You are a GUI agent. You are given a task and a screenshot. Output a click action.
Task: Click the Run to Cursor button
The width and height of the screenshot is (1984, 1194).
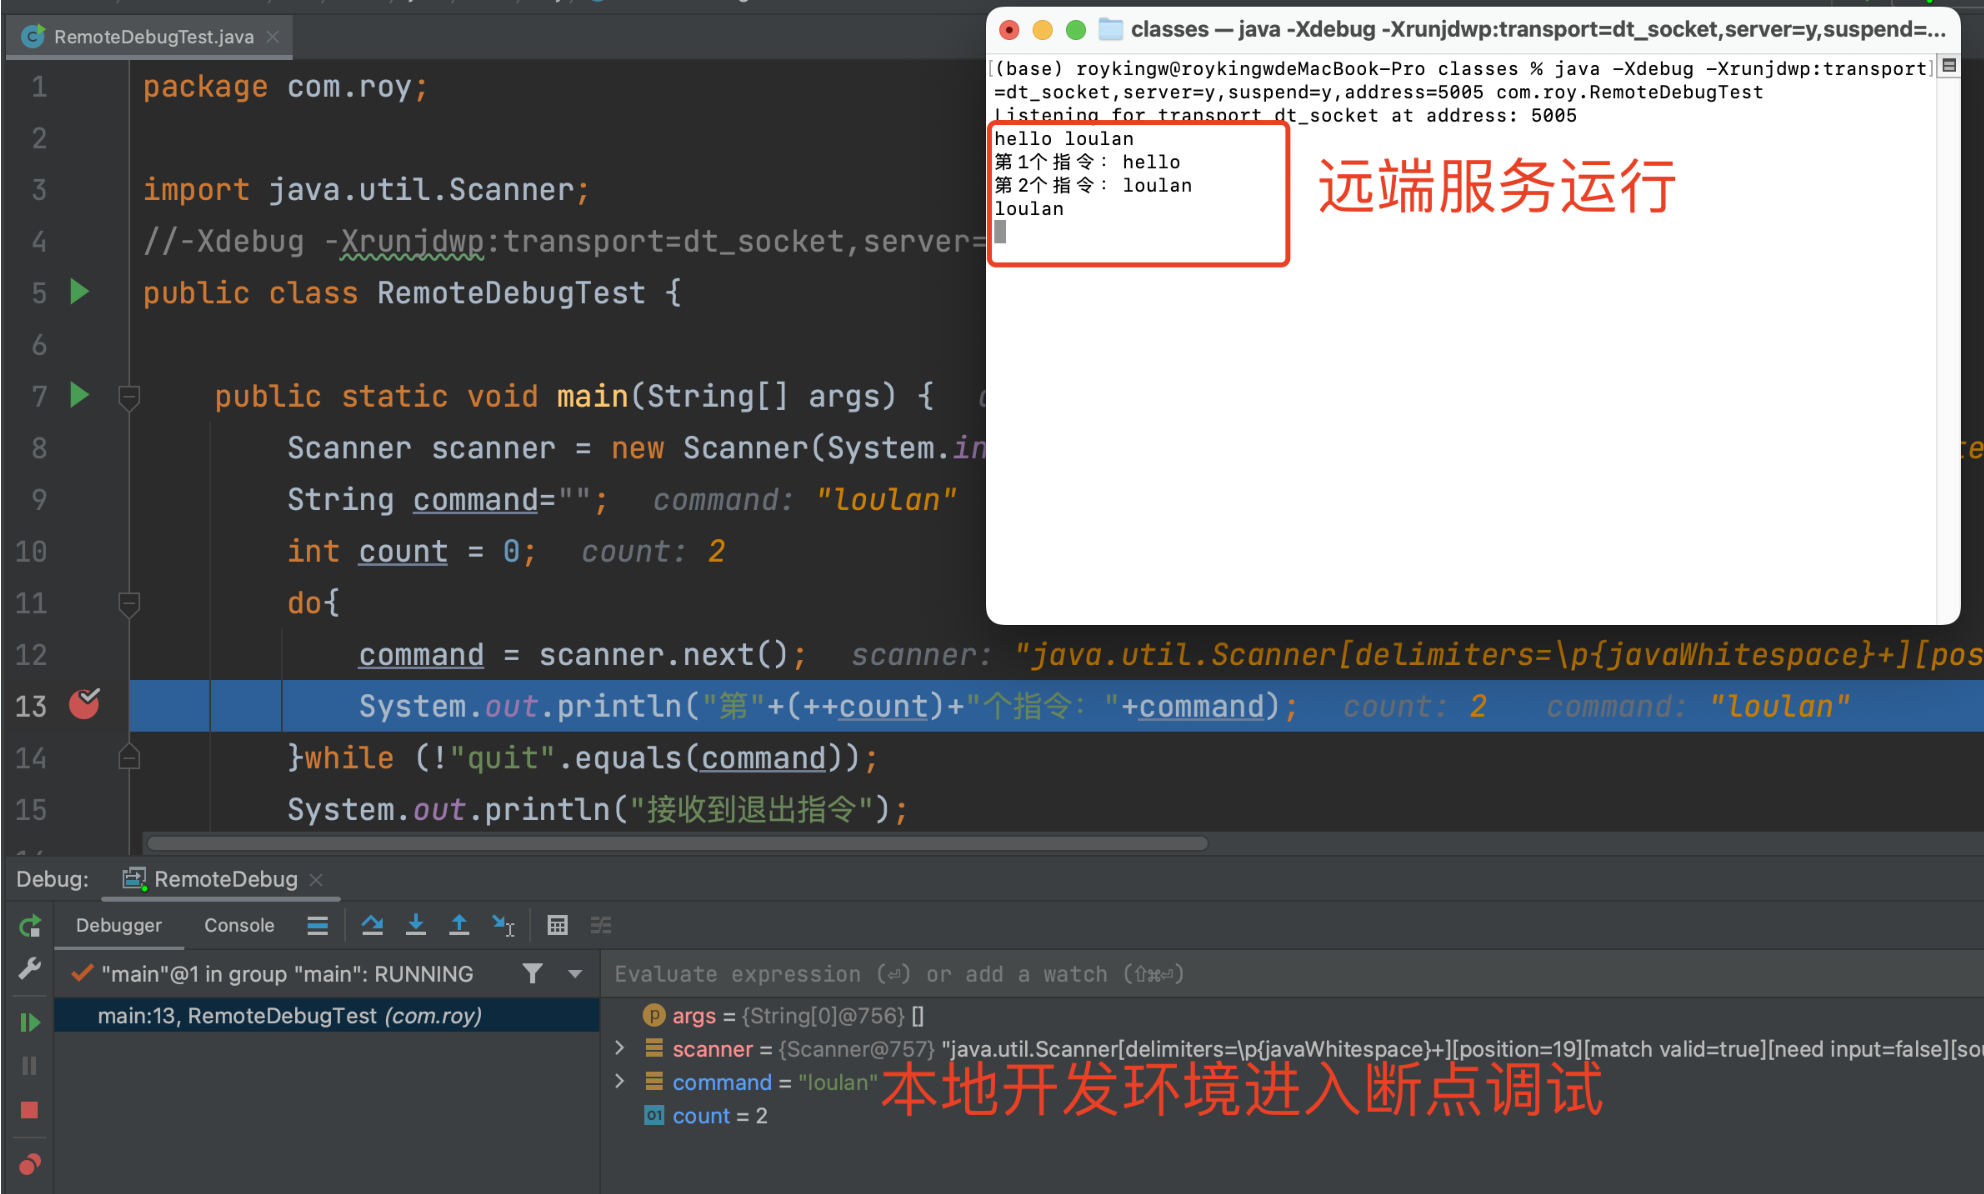503,925
